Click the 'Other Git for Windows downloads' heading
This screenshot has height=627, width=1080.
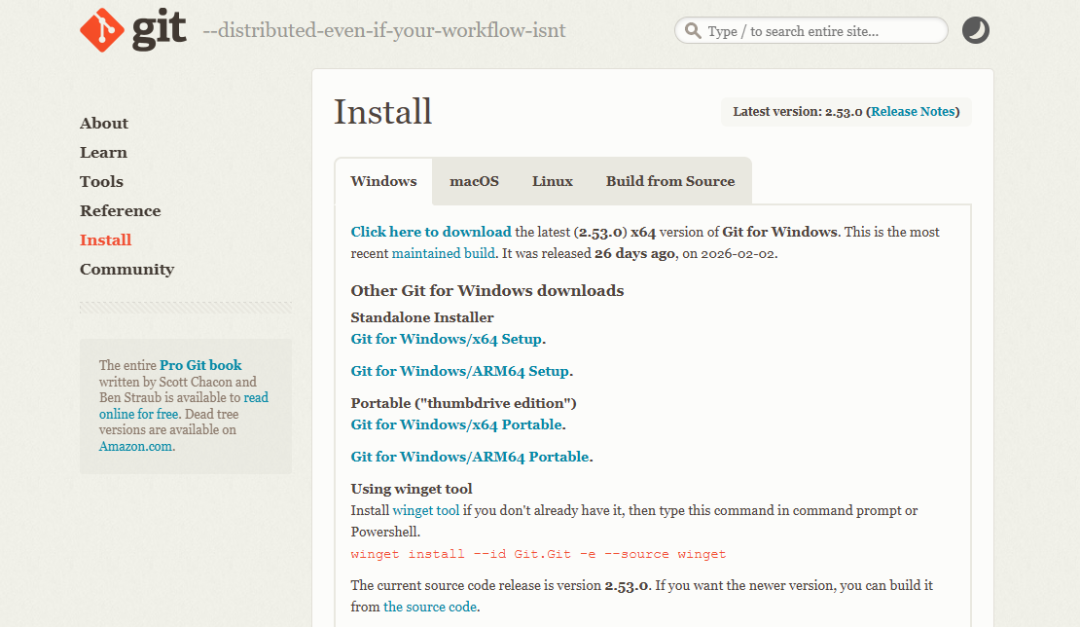coord(487,291)
